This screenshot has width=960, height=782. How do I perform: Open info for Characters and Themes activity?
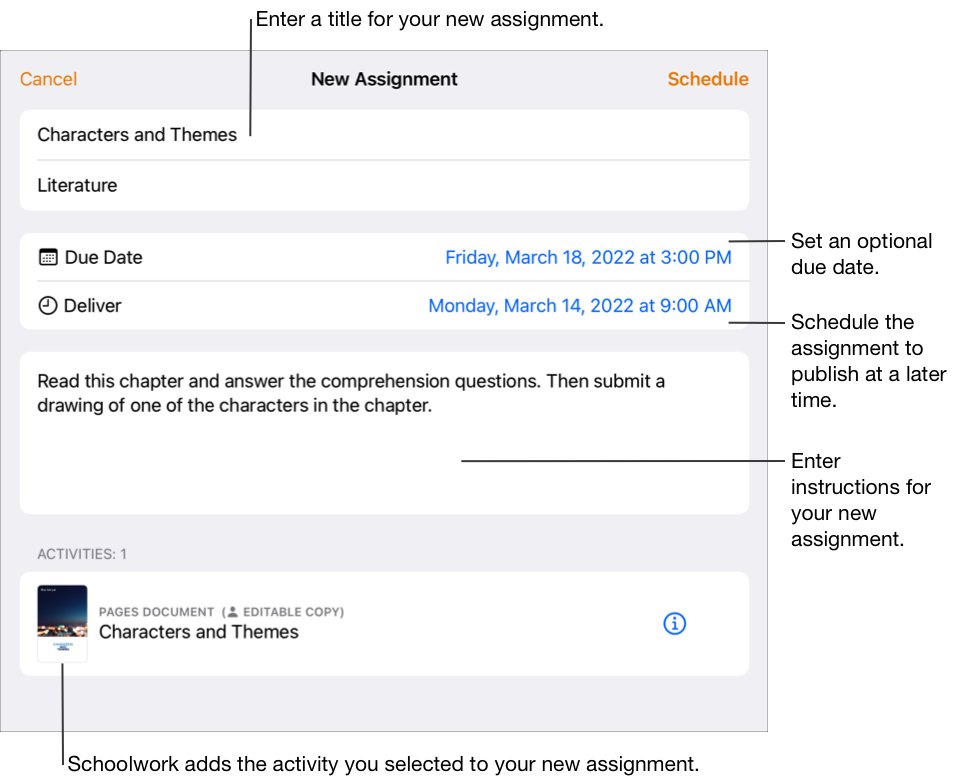tap(675, 624)
